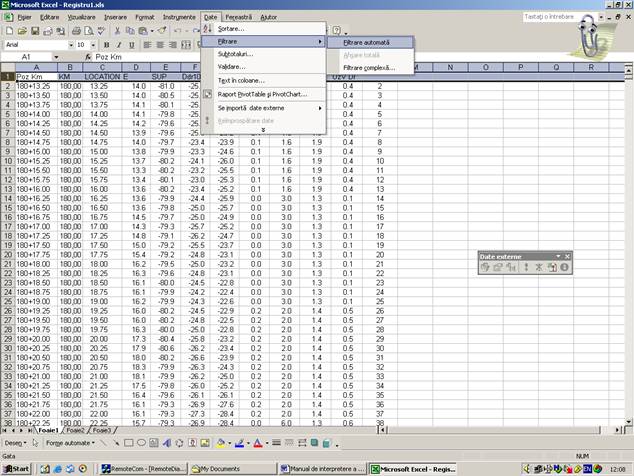Click the Help question mark icon

pos(337,31)
